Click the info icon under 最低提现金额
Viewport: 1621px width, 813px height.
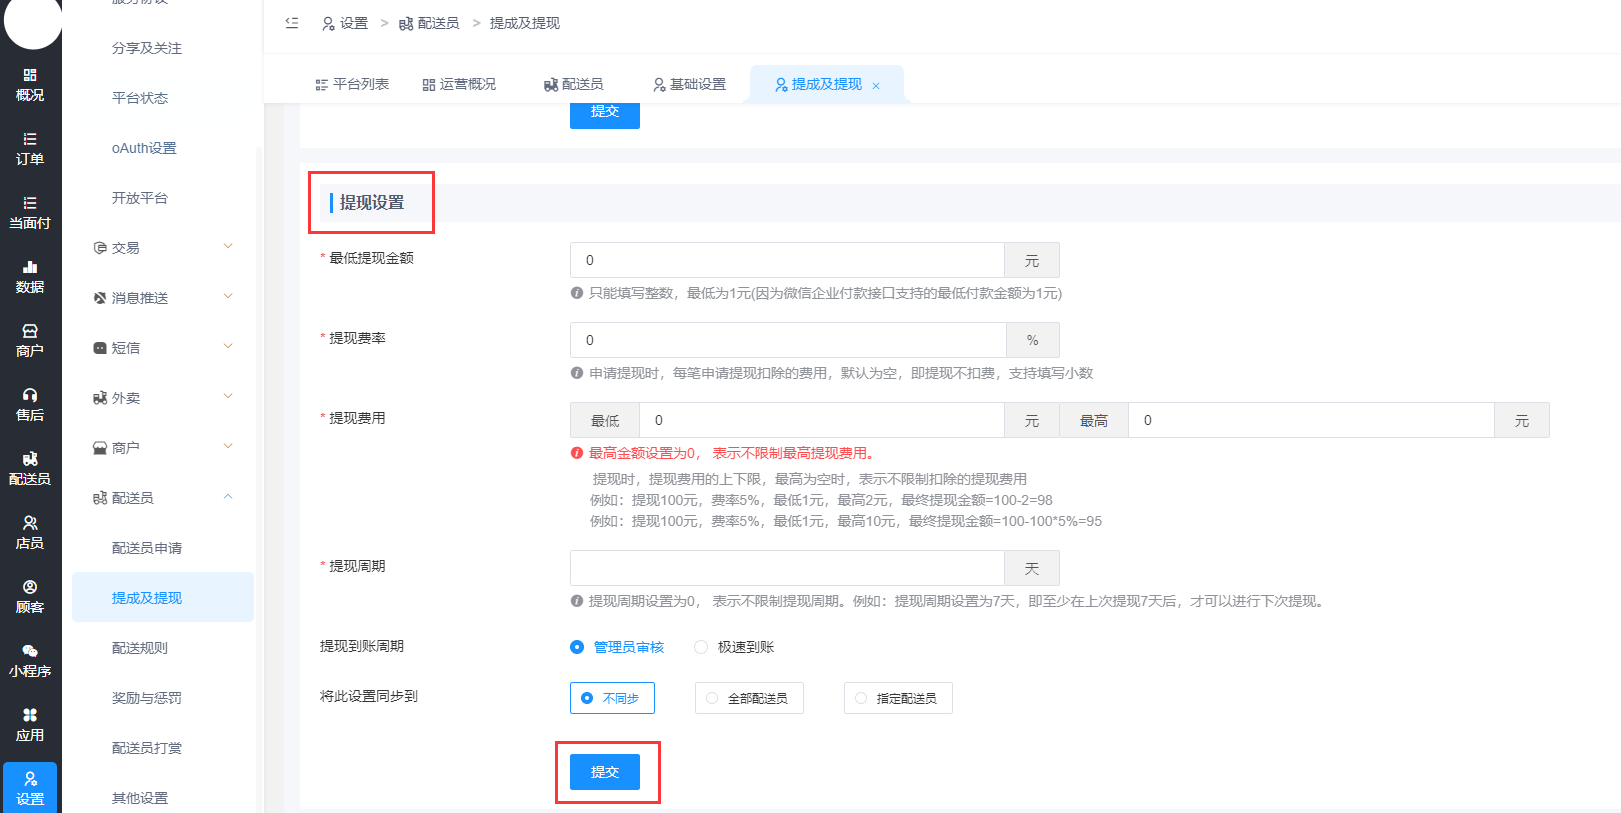[577, 293]
